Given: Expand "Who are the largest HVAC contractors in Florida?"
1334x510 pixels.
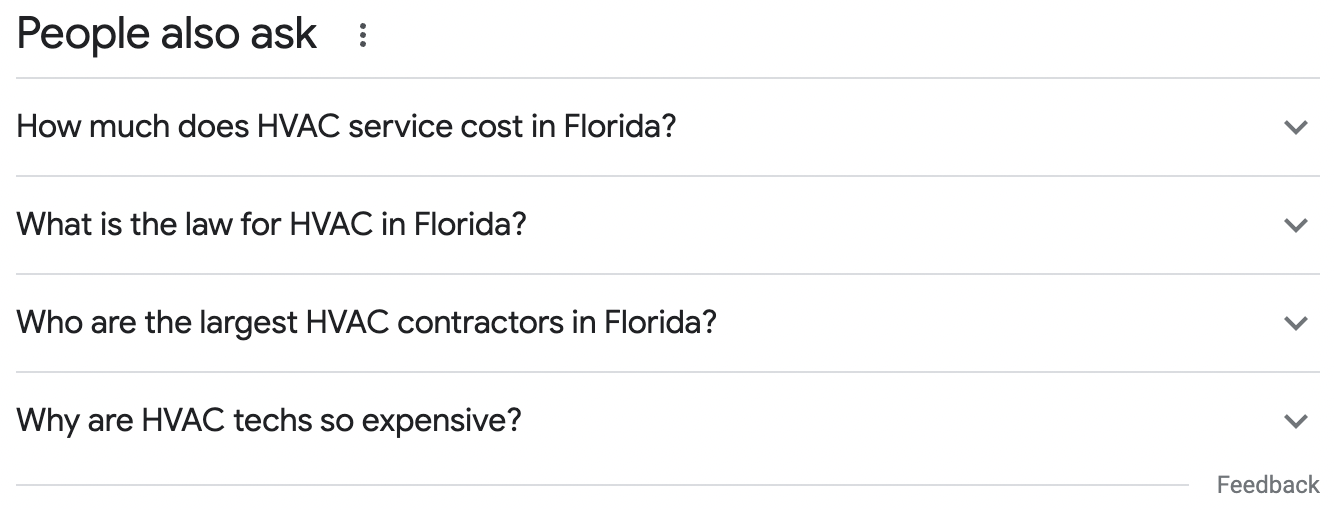Looking at the screenshot, I should (668, 323).
